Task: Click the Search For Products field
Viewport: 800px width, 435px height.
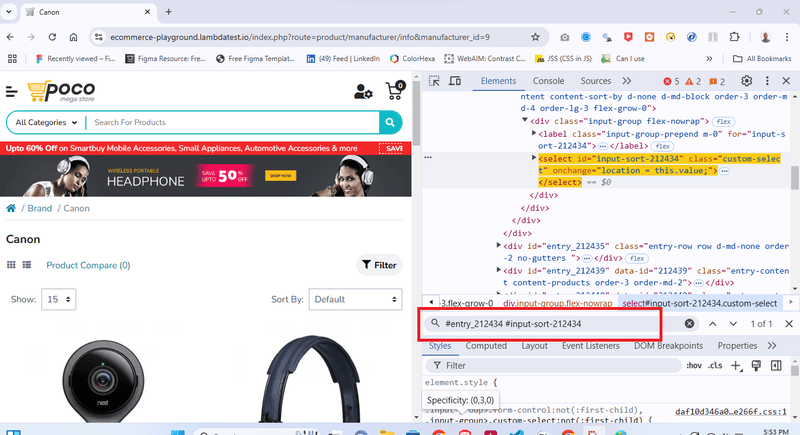Action: coord(230,122)
